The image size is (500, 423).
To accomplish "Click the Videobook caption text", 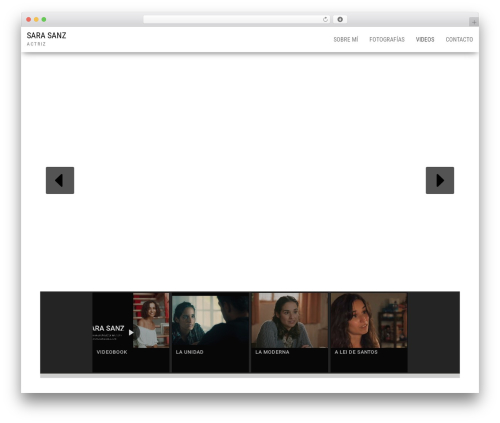I will click(112, 352).
